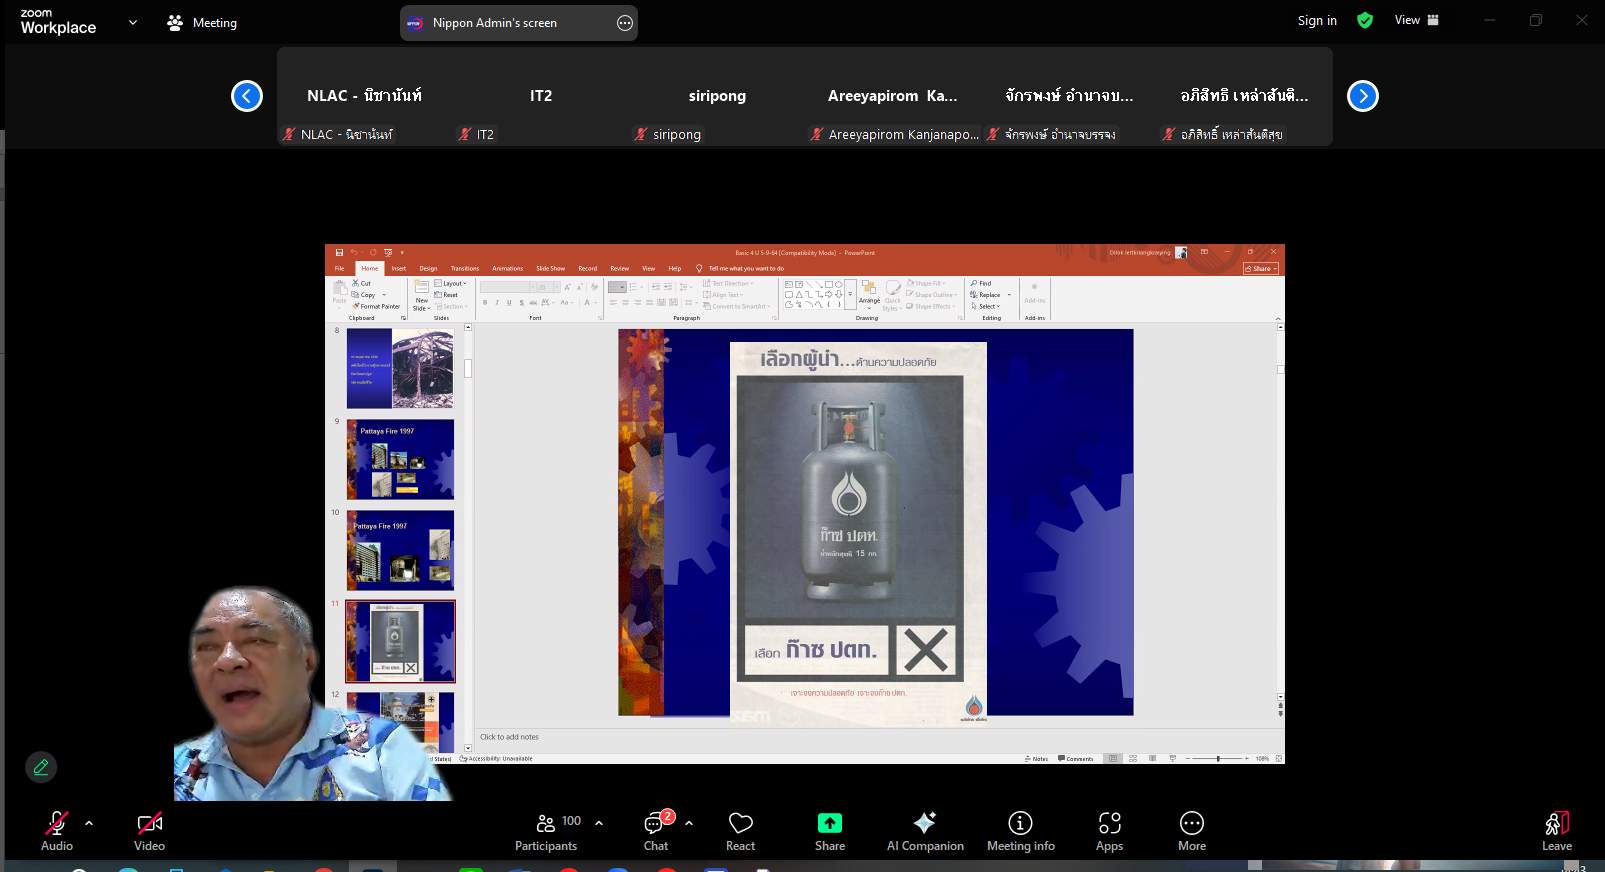Switch to the PowerPoint Insert tab
The width and height of the screenshot is (1605, 872).
tap(399, 268)
